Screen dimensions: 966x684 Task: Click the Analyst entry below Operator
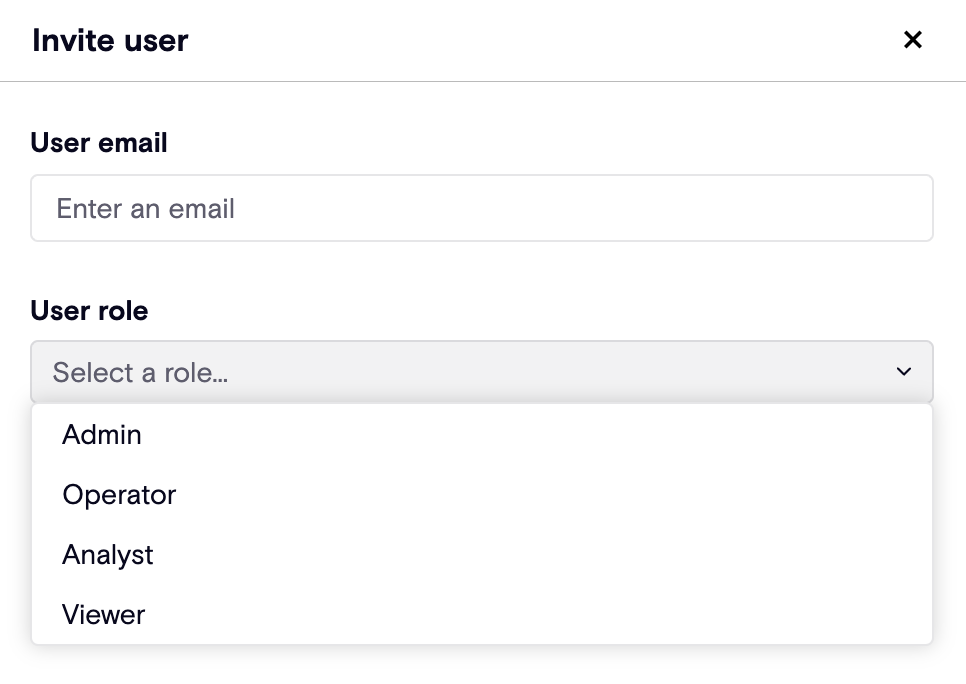(108, 555)
